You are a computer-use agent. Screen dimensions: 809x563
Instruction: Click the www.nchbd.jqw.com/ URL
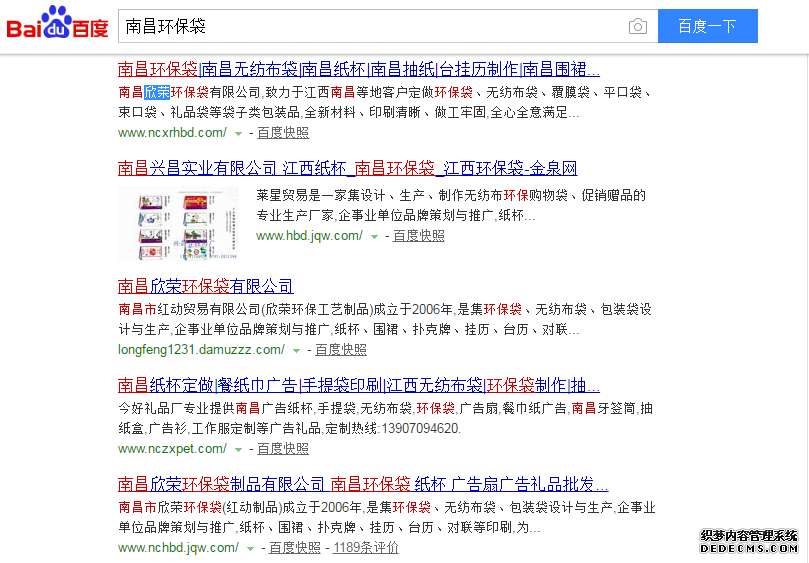(179, 548)
